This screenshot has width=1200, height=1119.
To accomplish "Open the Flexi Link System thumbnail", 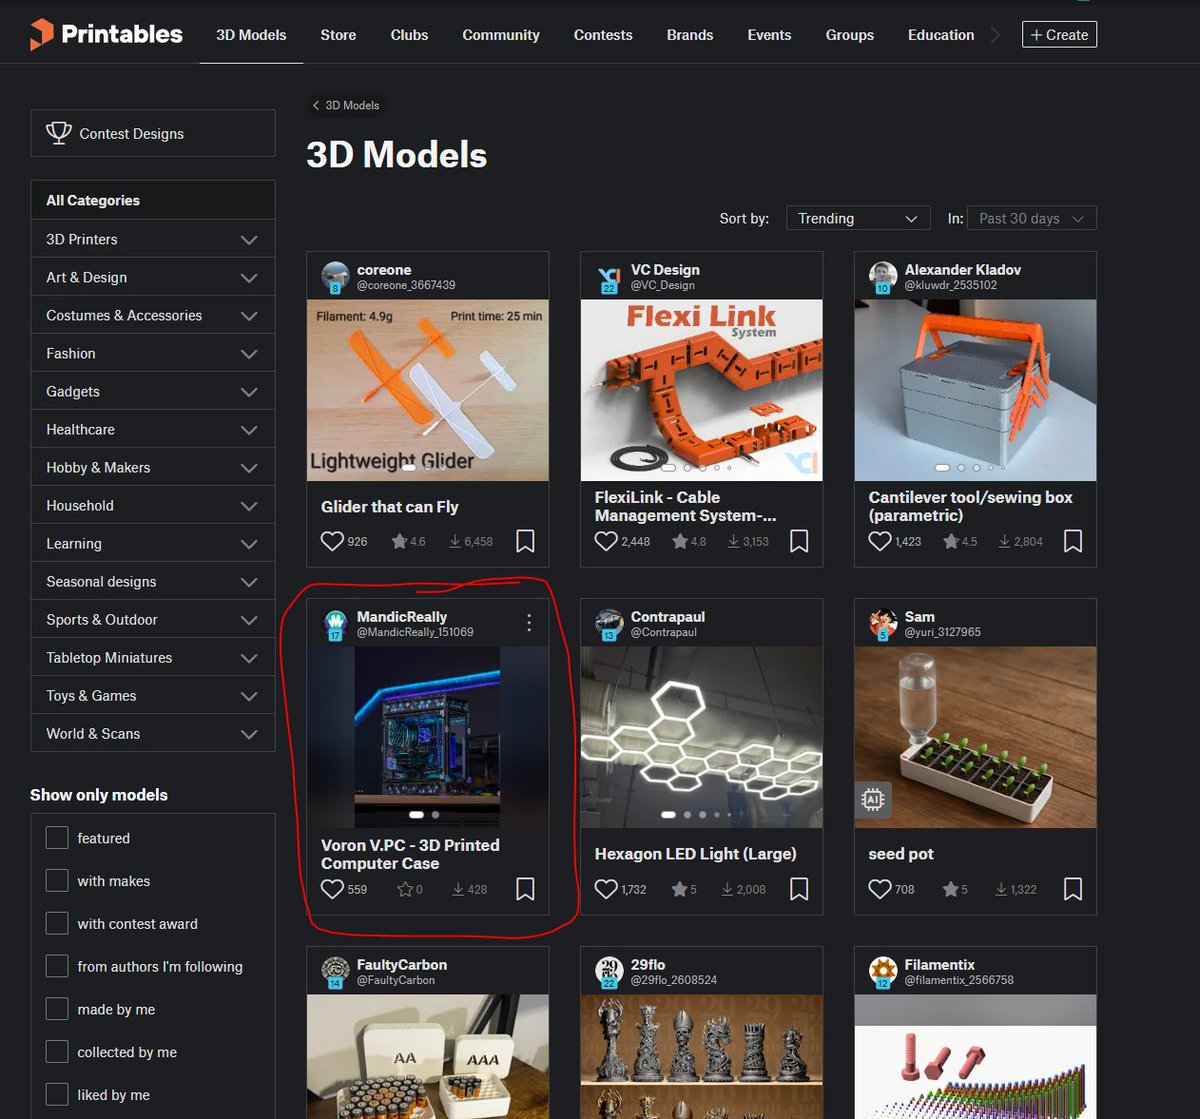I will point(702,390).
